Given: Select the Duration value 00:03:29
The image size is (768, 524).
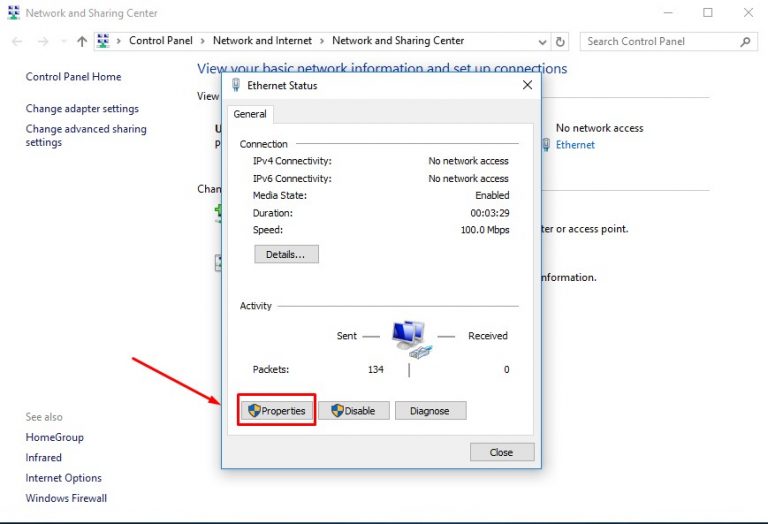Looking at the screenshot, I should (490, 213).
